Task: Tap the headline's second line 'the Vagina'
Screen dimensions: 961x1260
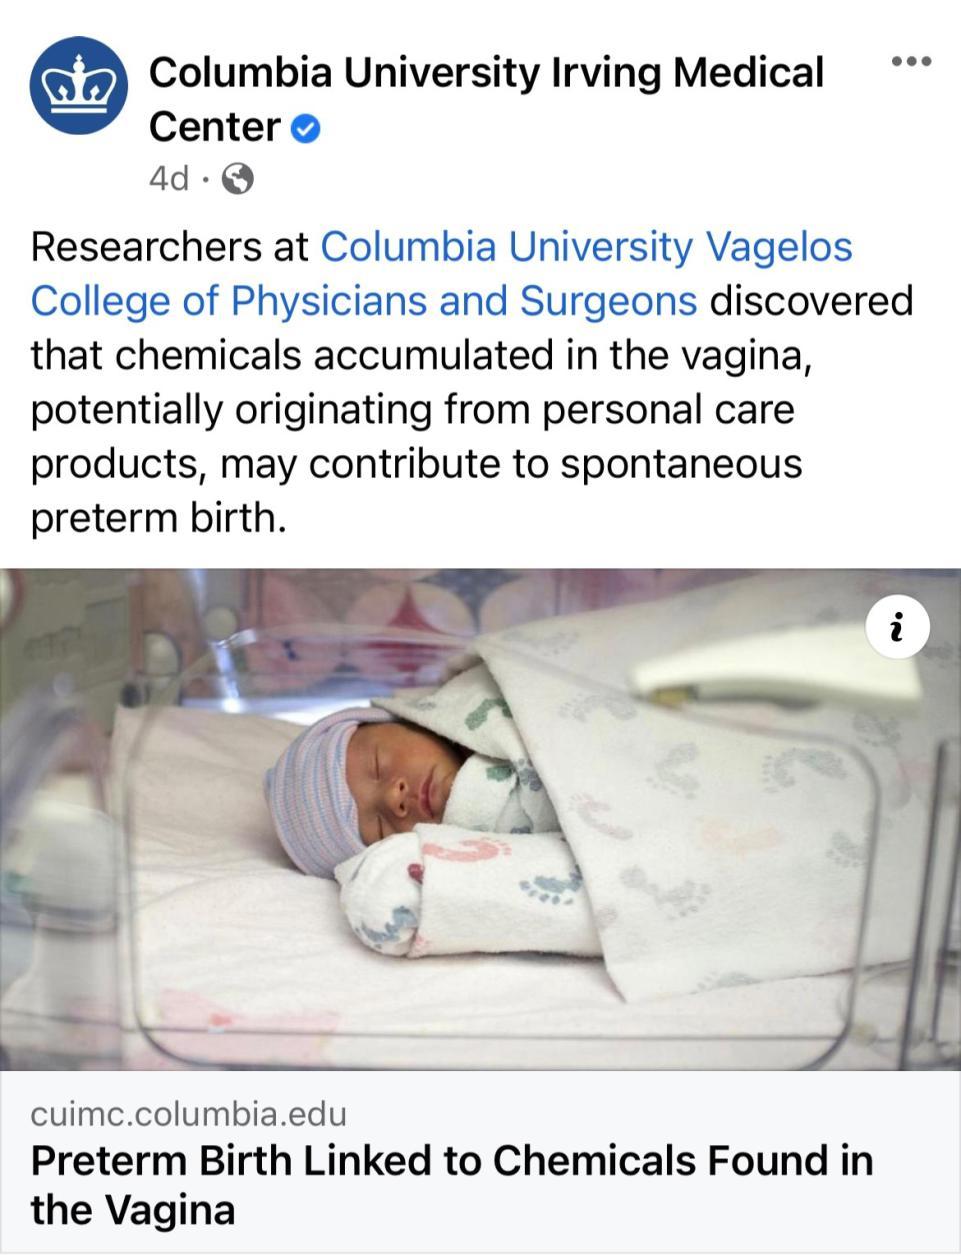Action: pyautogui.click(x=132, y=1210)
